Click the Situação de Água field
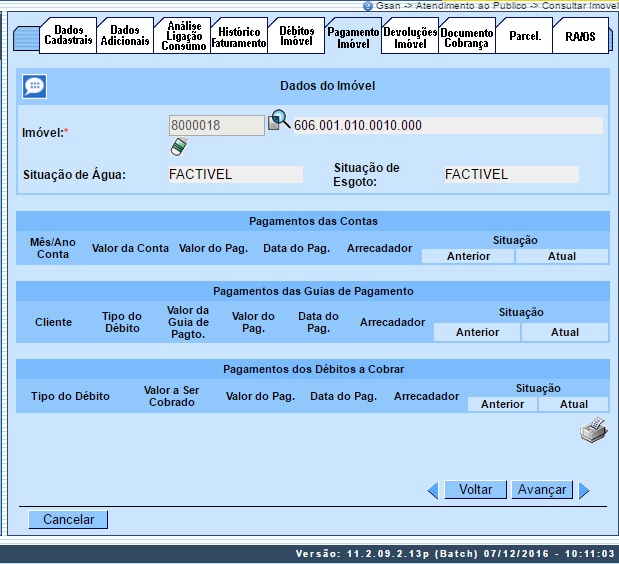Viewport: 619px width, 564px height. coord(235,175)
